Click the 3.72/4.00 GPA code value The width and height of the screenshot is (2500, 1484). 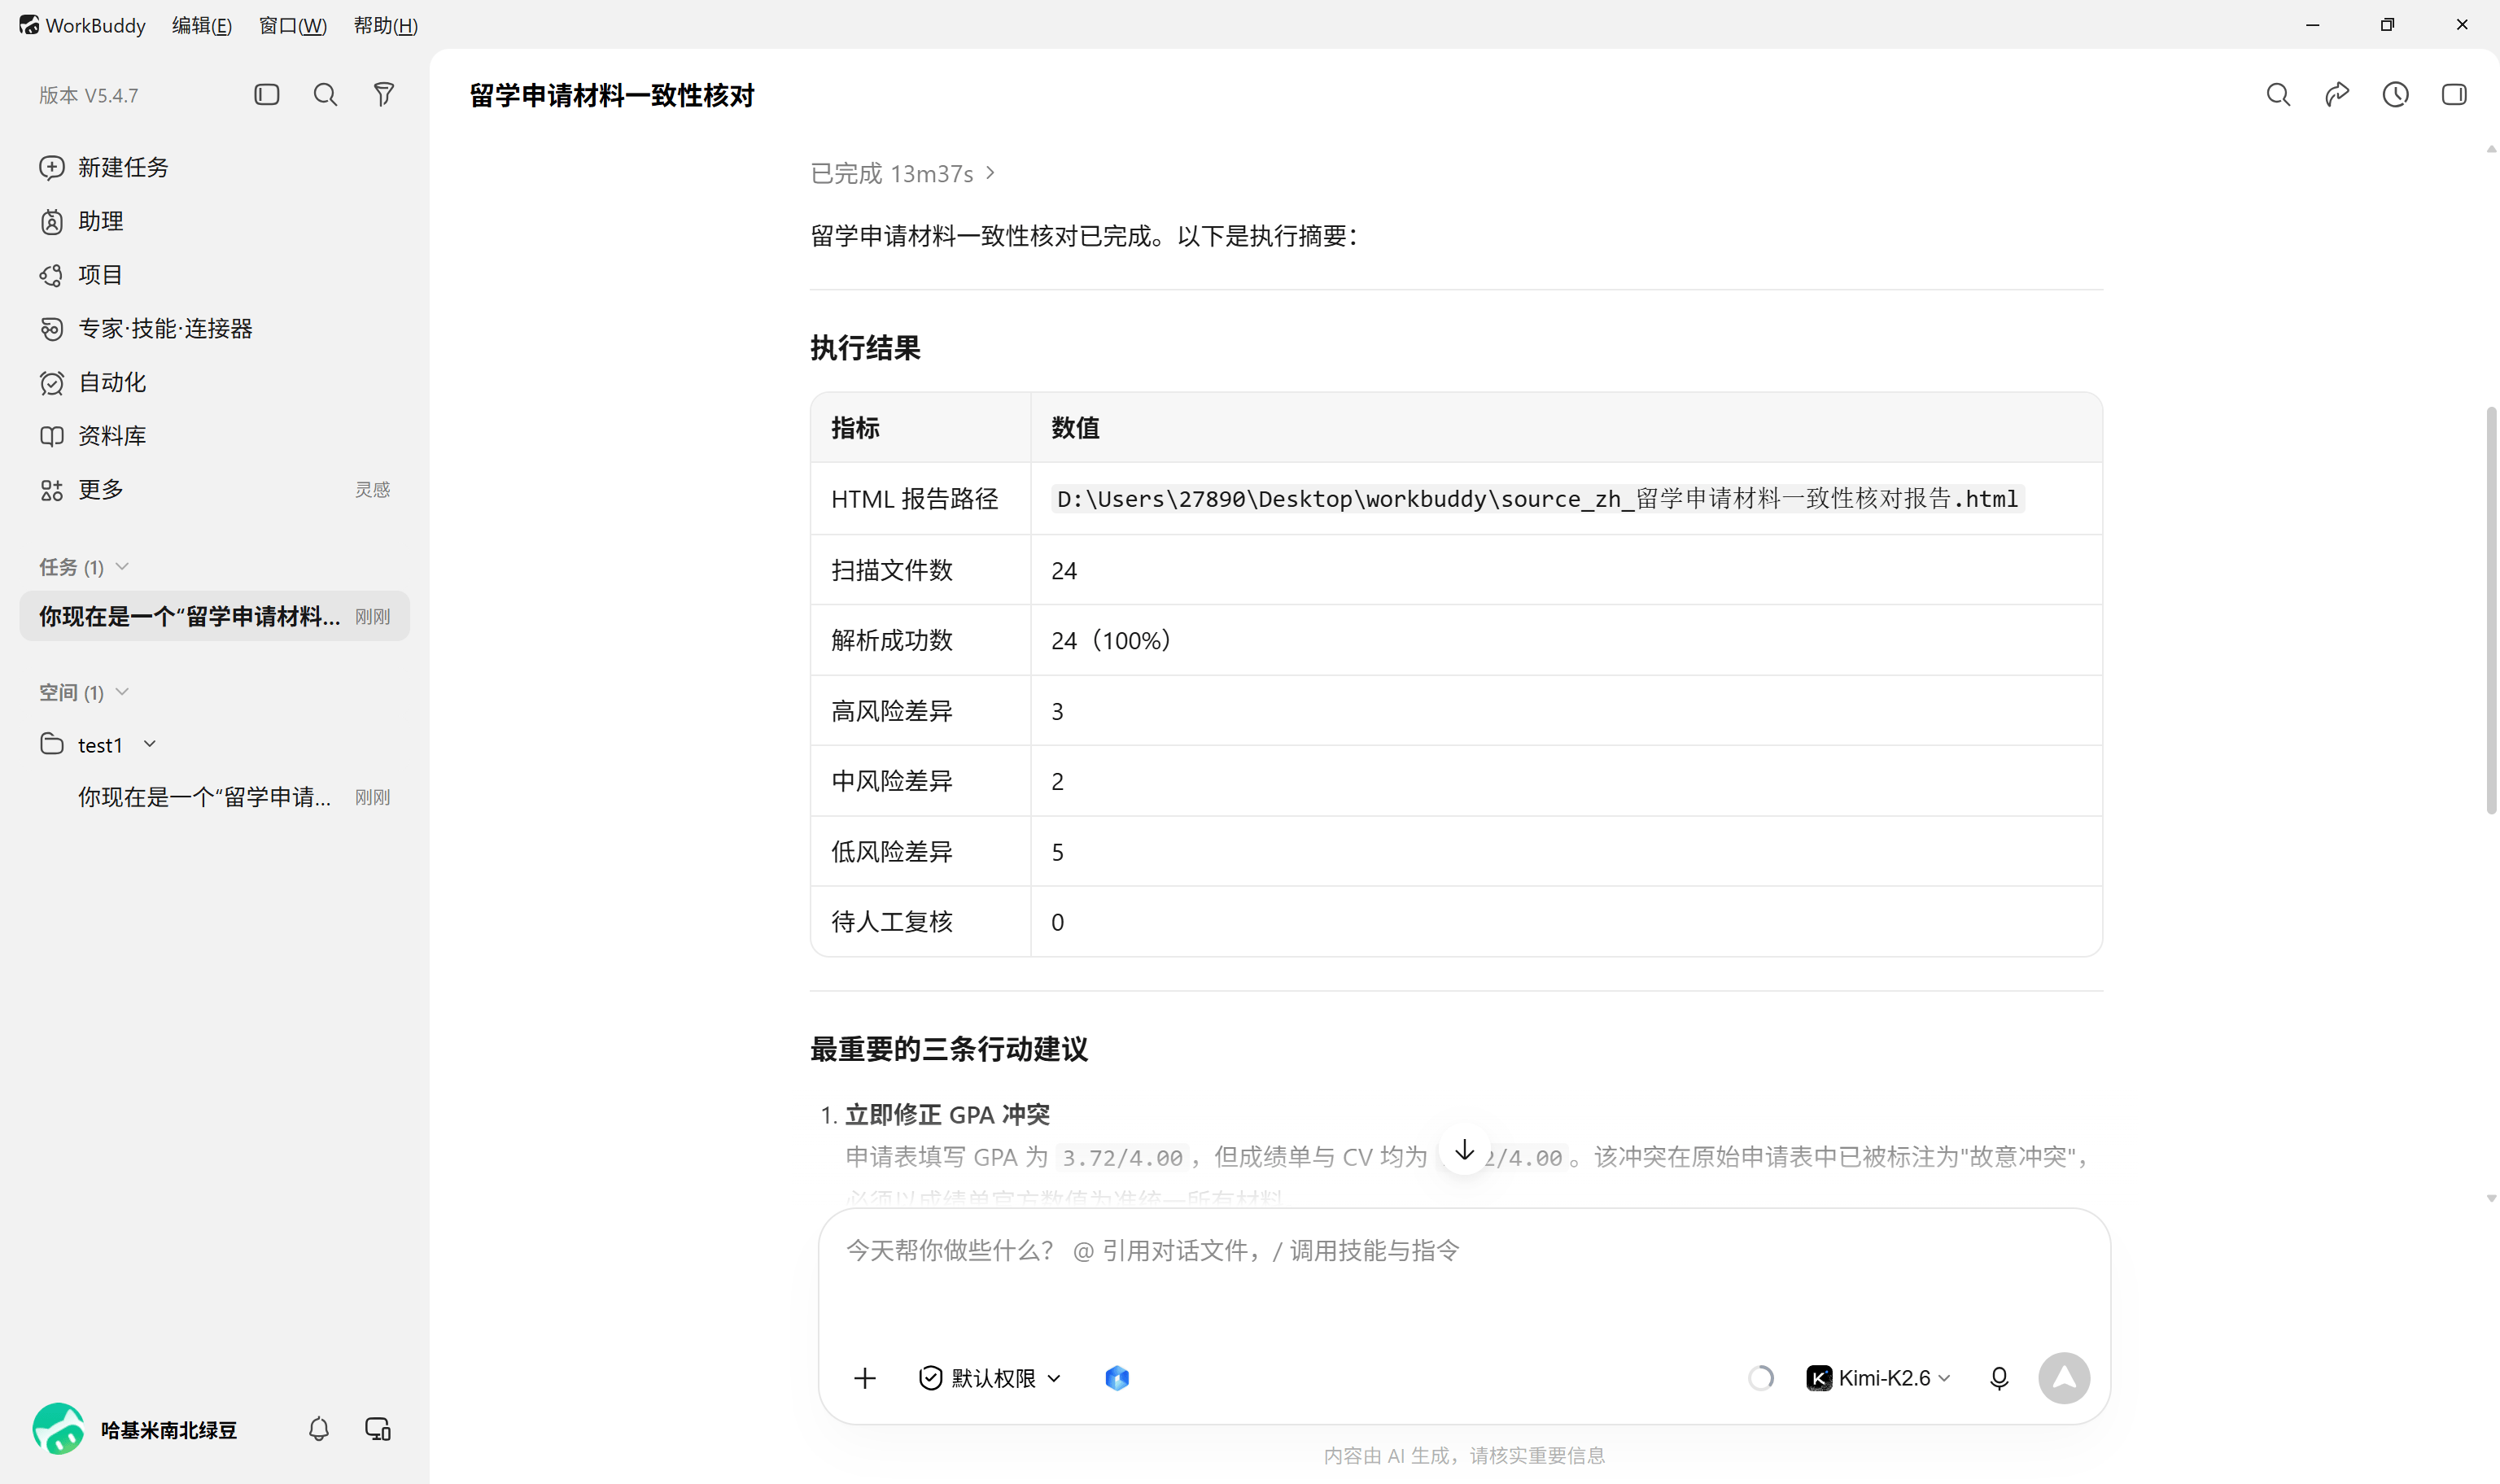[x=1122, y=1158]
